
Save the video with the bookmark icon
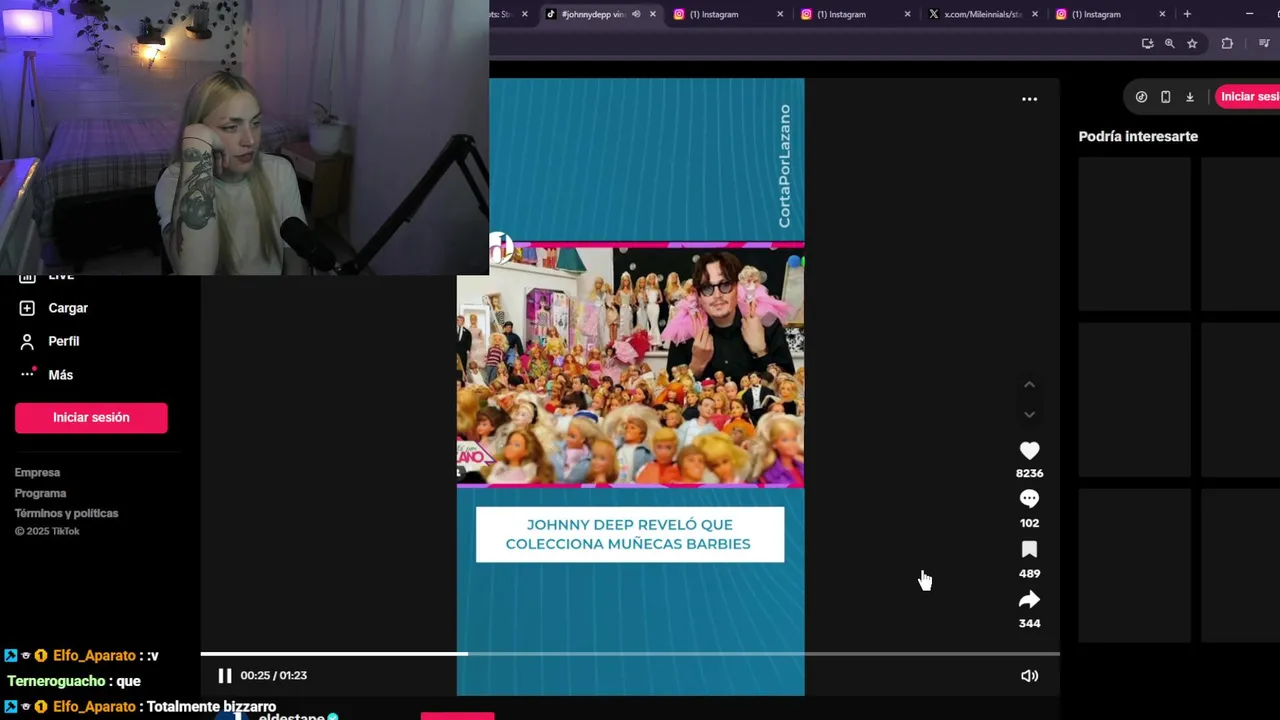click(x=1029, y=550)
